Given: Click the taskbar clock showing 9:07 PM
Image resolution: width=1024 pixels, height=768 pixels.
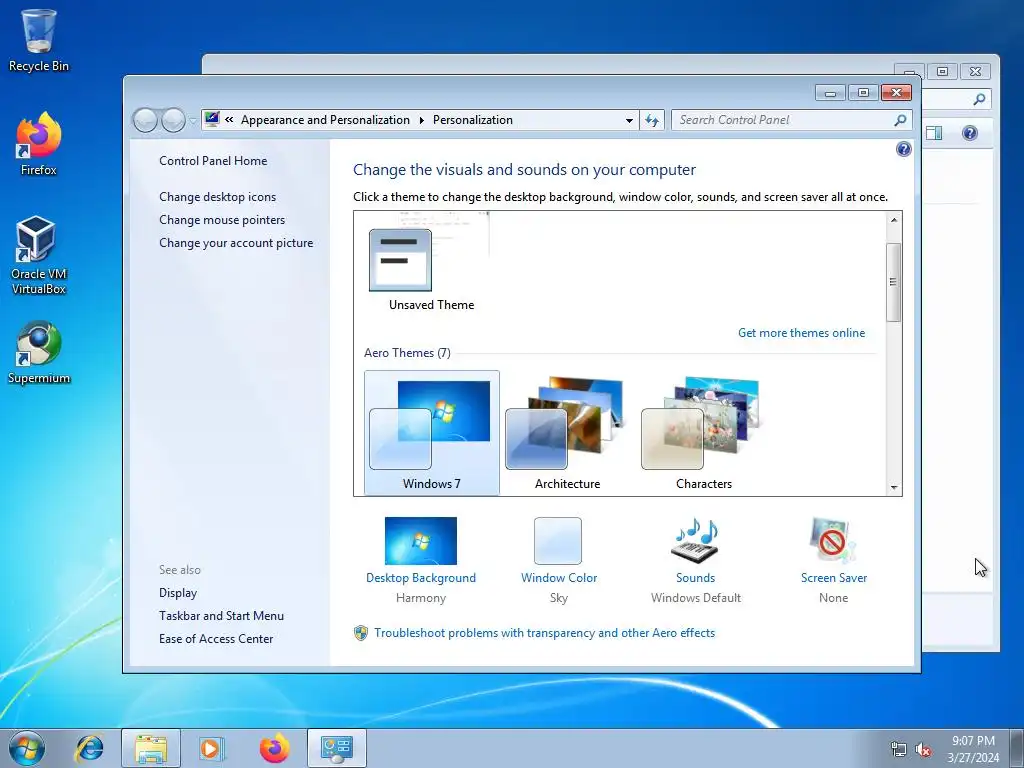Looking at the screenshot, I should 973,749.
